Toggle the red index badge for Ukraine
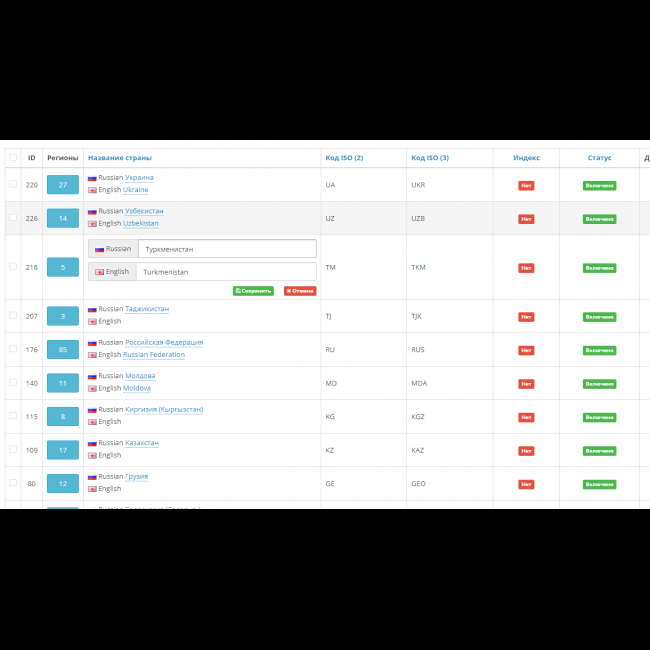 pyautogui.click(x=526, y=185)
